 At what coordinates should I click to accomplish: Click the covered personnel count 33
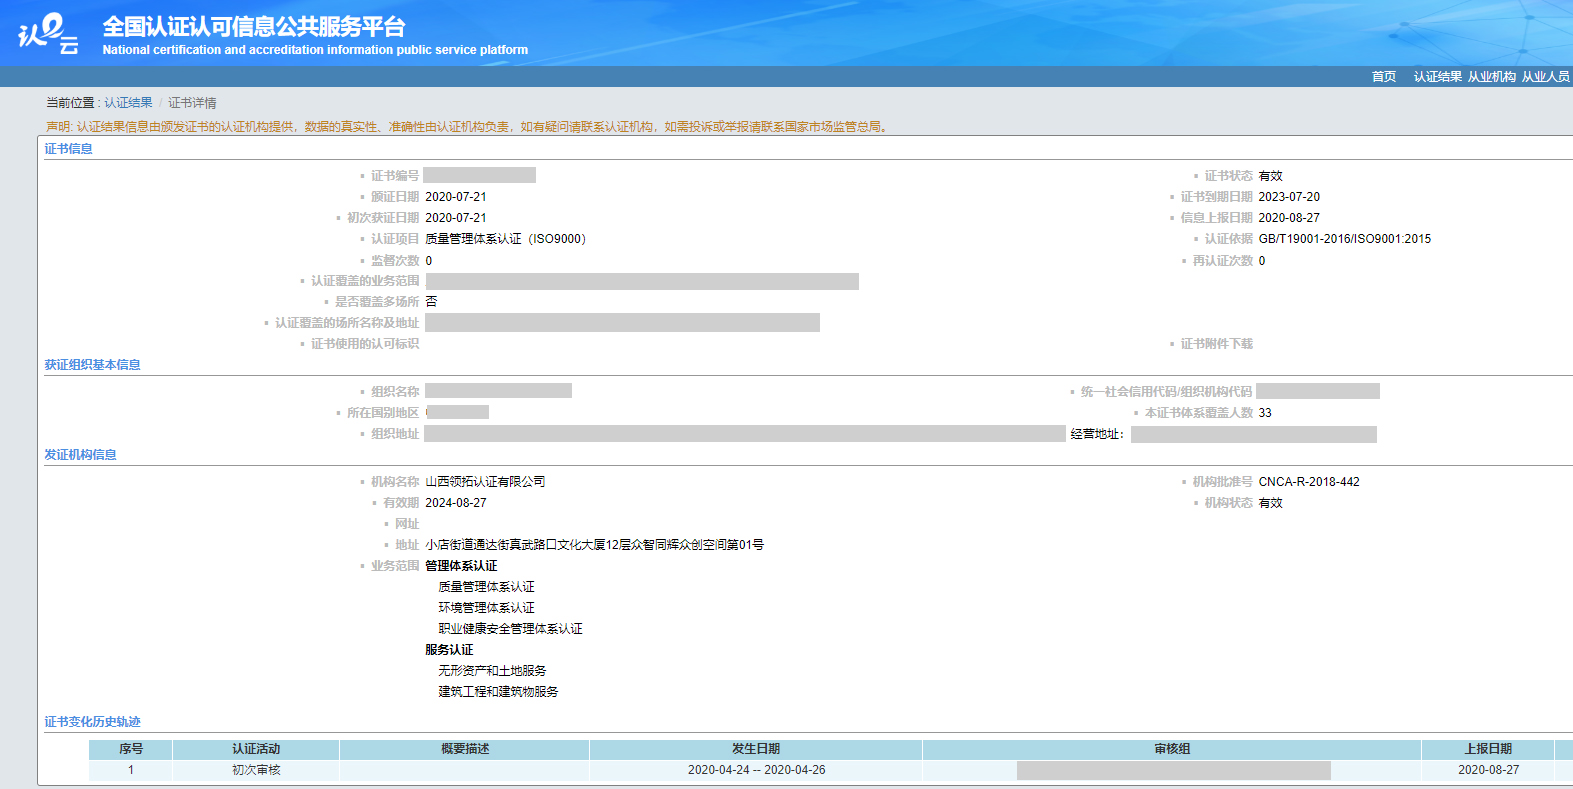point(1265,413)
